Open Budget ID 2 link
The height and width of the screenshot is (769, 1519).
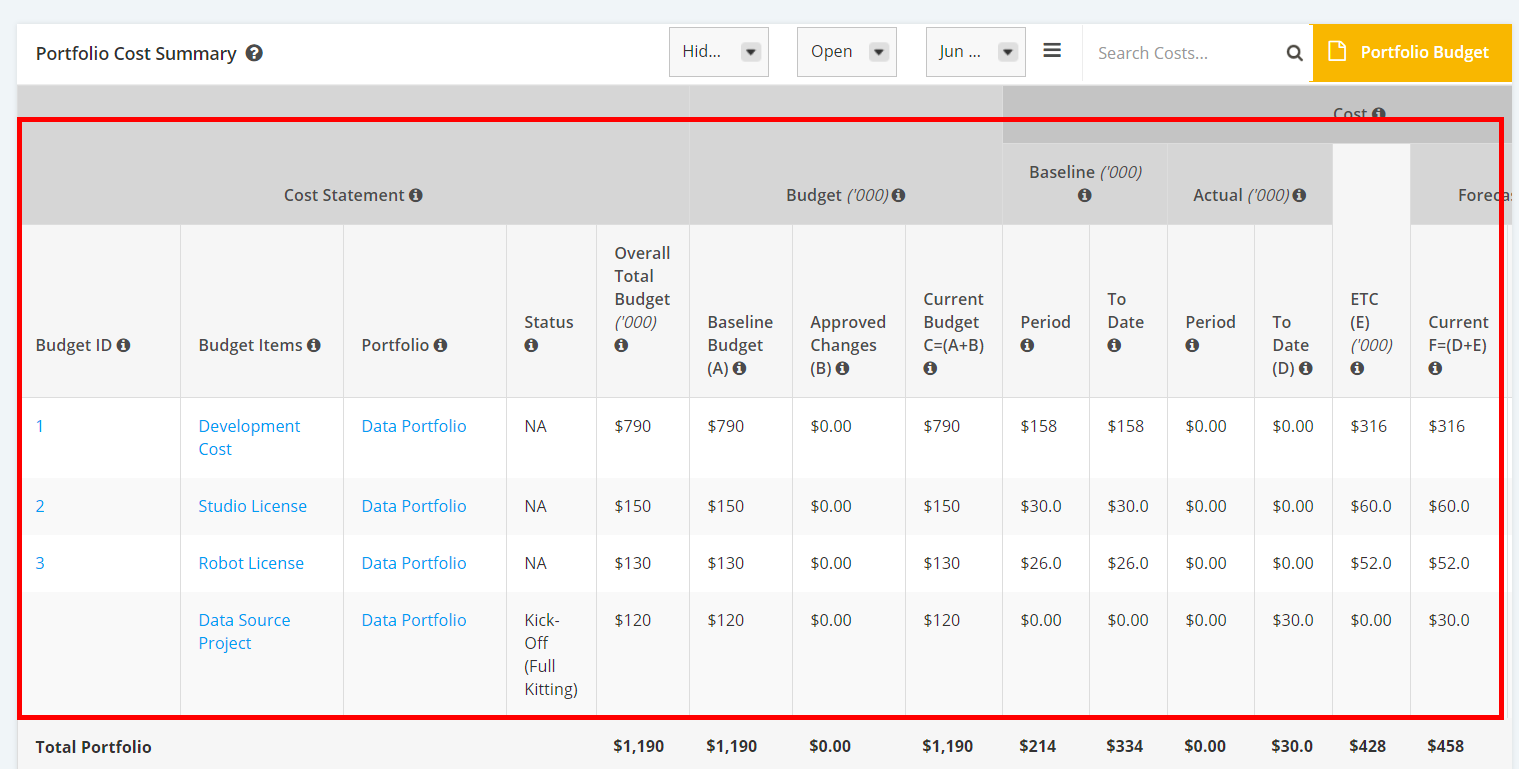pos(40,506)
